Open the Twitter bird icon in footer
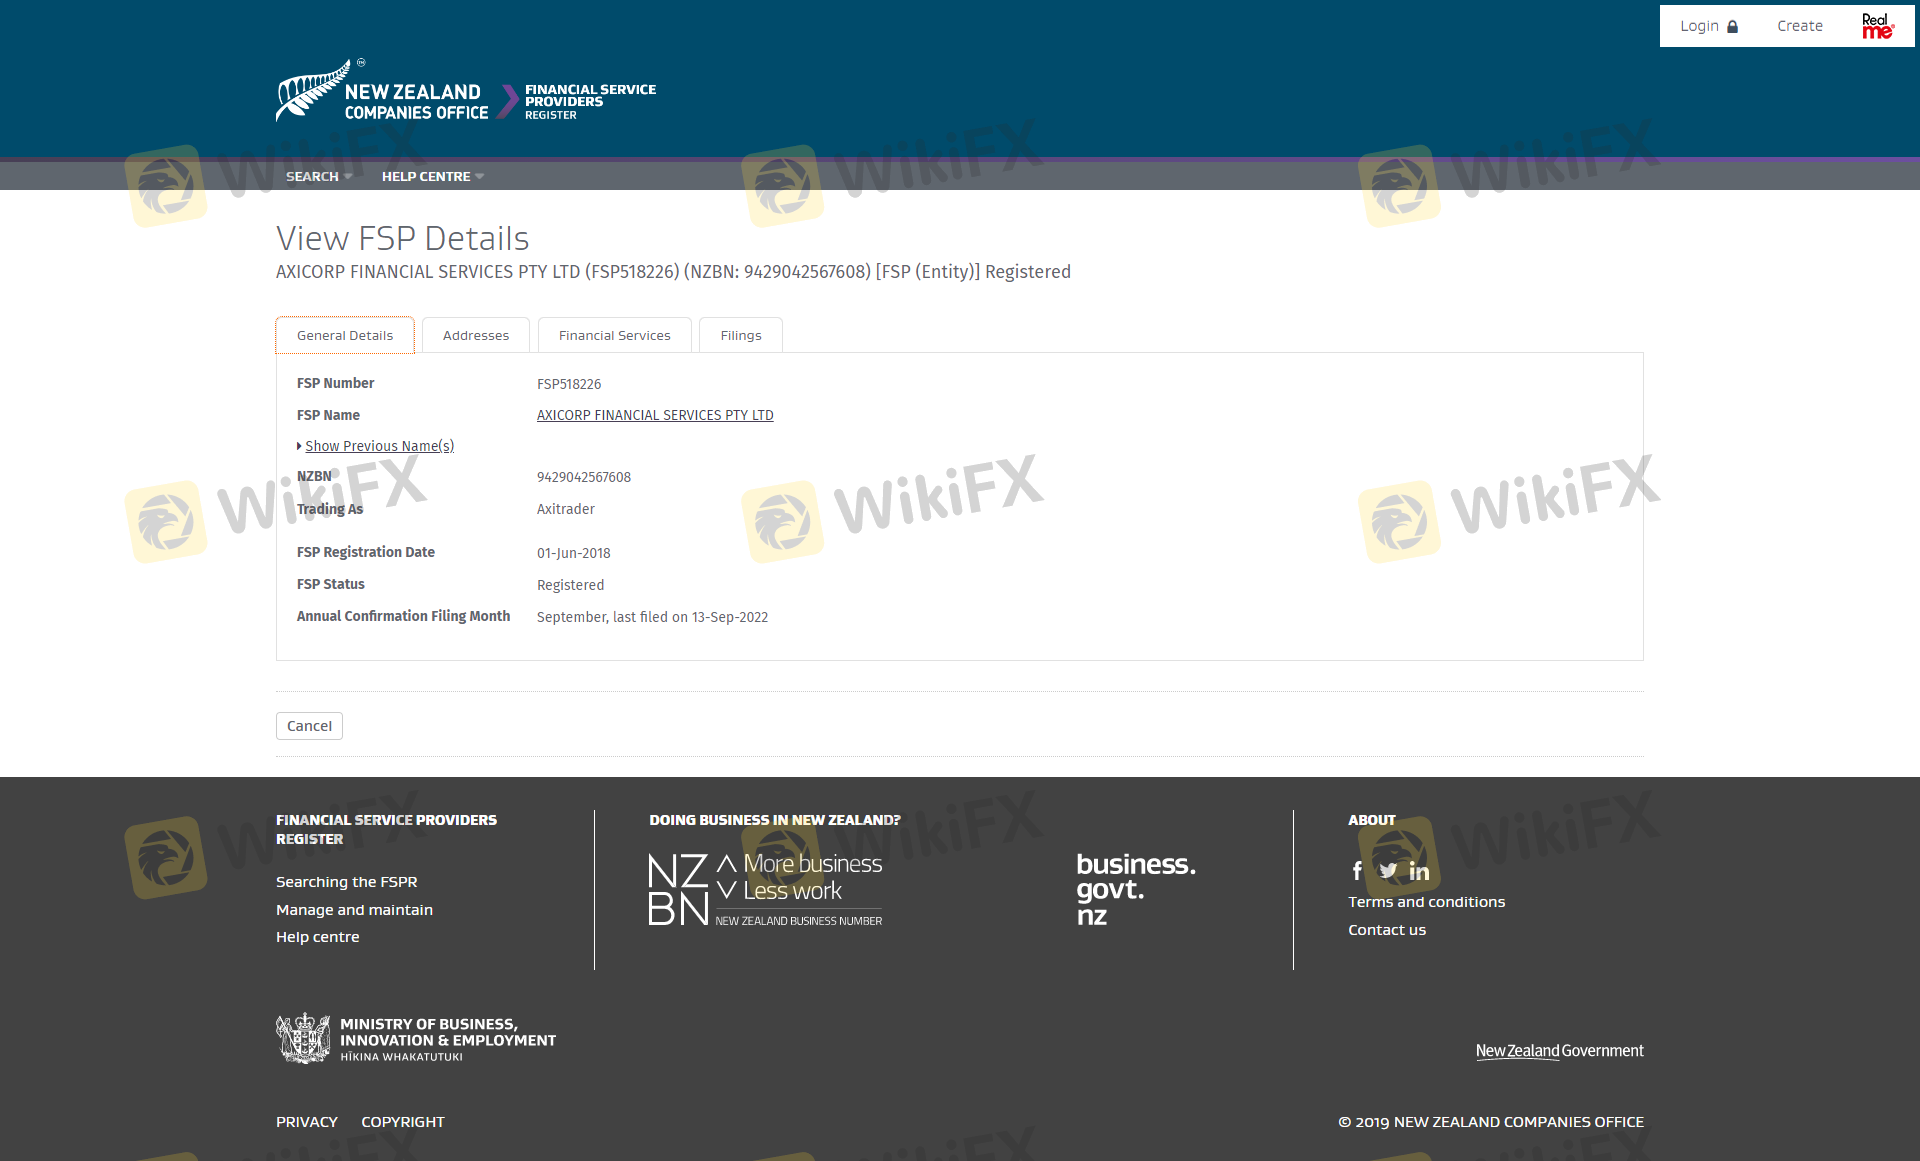The image size is (1920, 1161). [1388, 871]
